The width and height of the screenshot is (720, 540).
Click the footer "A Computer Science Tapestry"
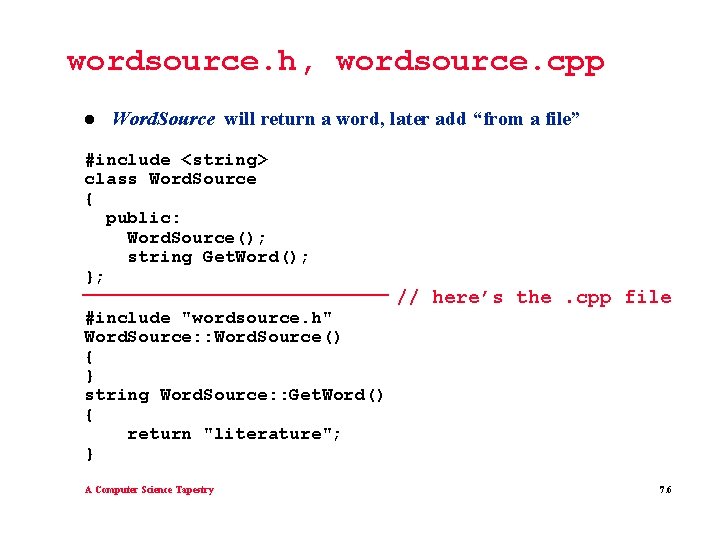[x=149, y=489]
